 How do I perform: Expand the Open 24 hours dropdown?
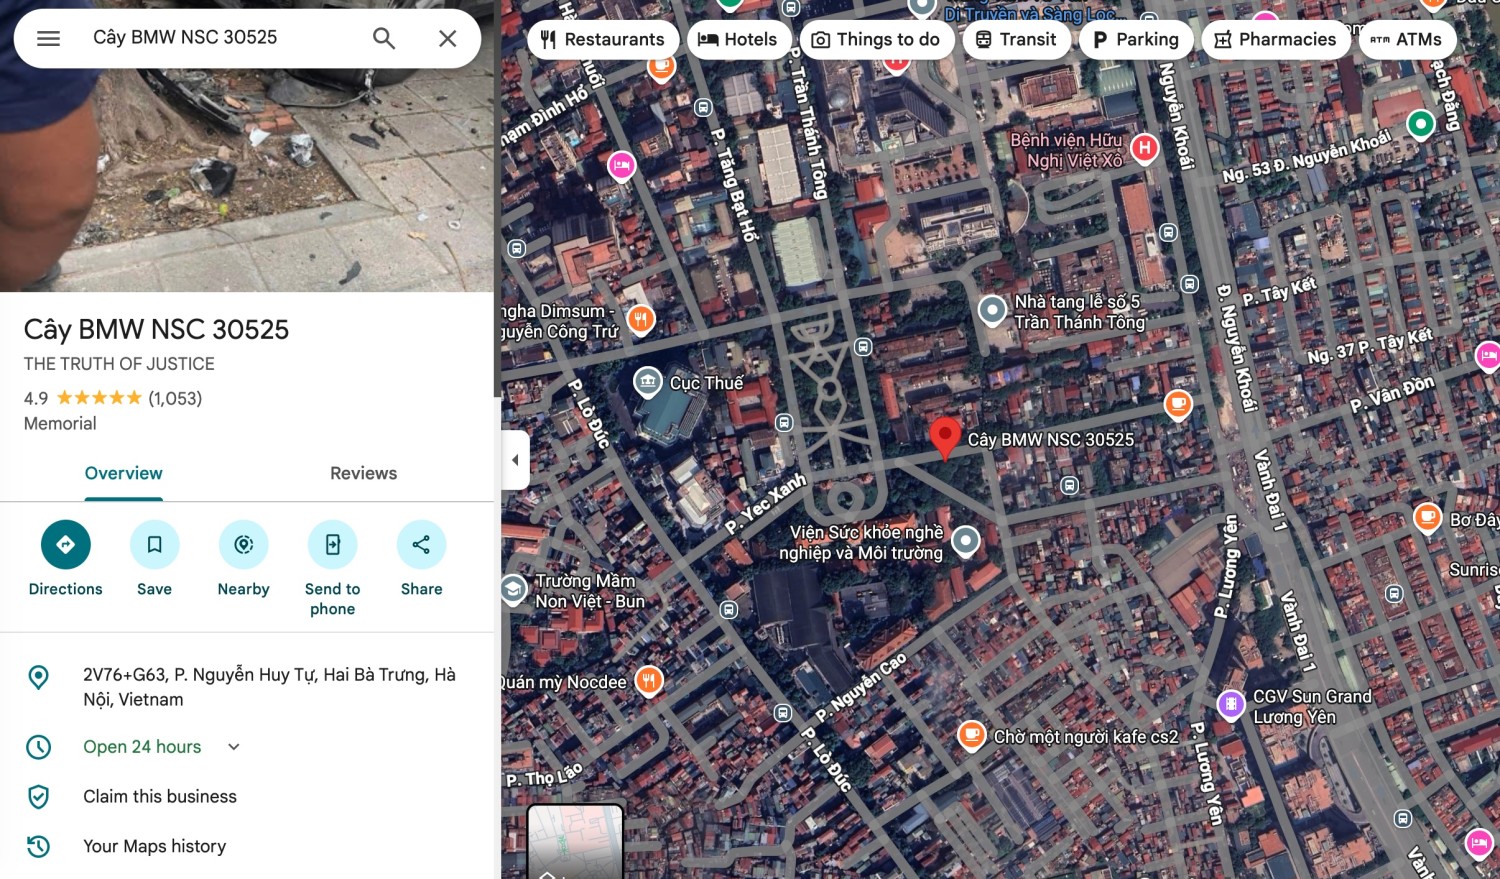click(x=234, y=747)
